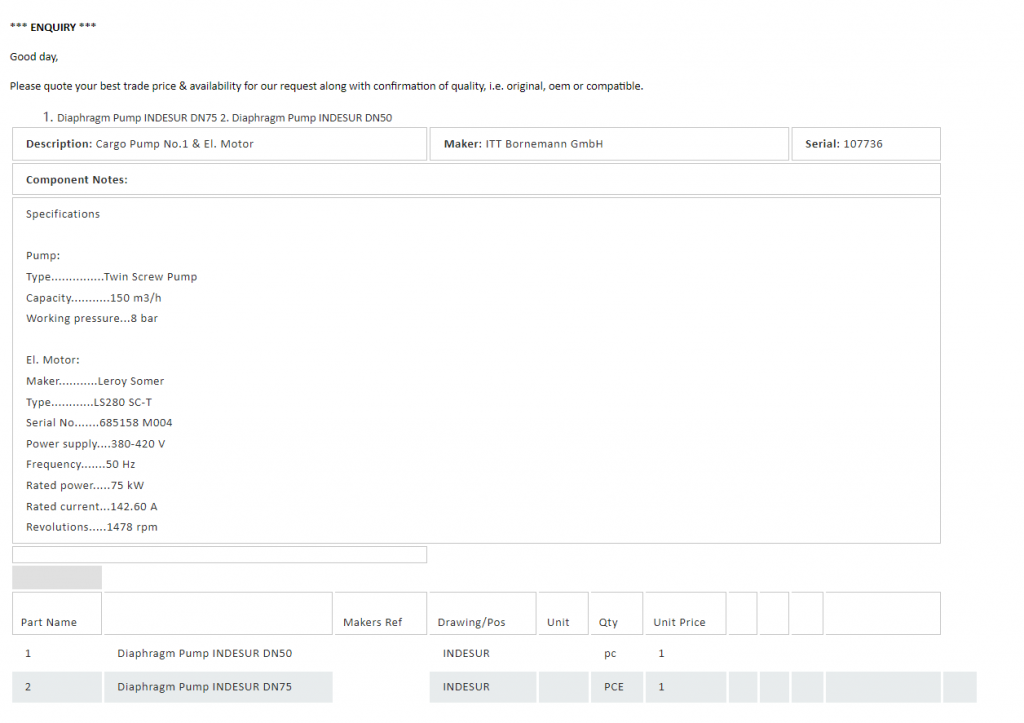The width and height of the screenshot is (1024, 723).
Task: Select the Component Notes row
Action: (476, 180)
